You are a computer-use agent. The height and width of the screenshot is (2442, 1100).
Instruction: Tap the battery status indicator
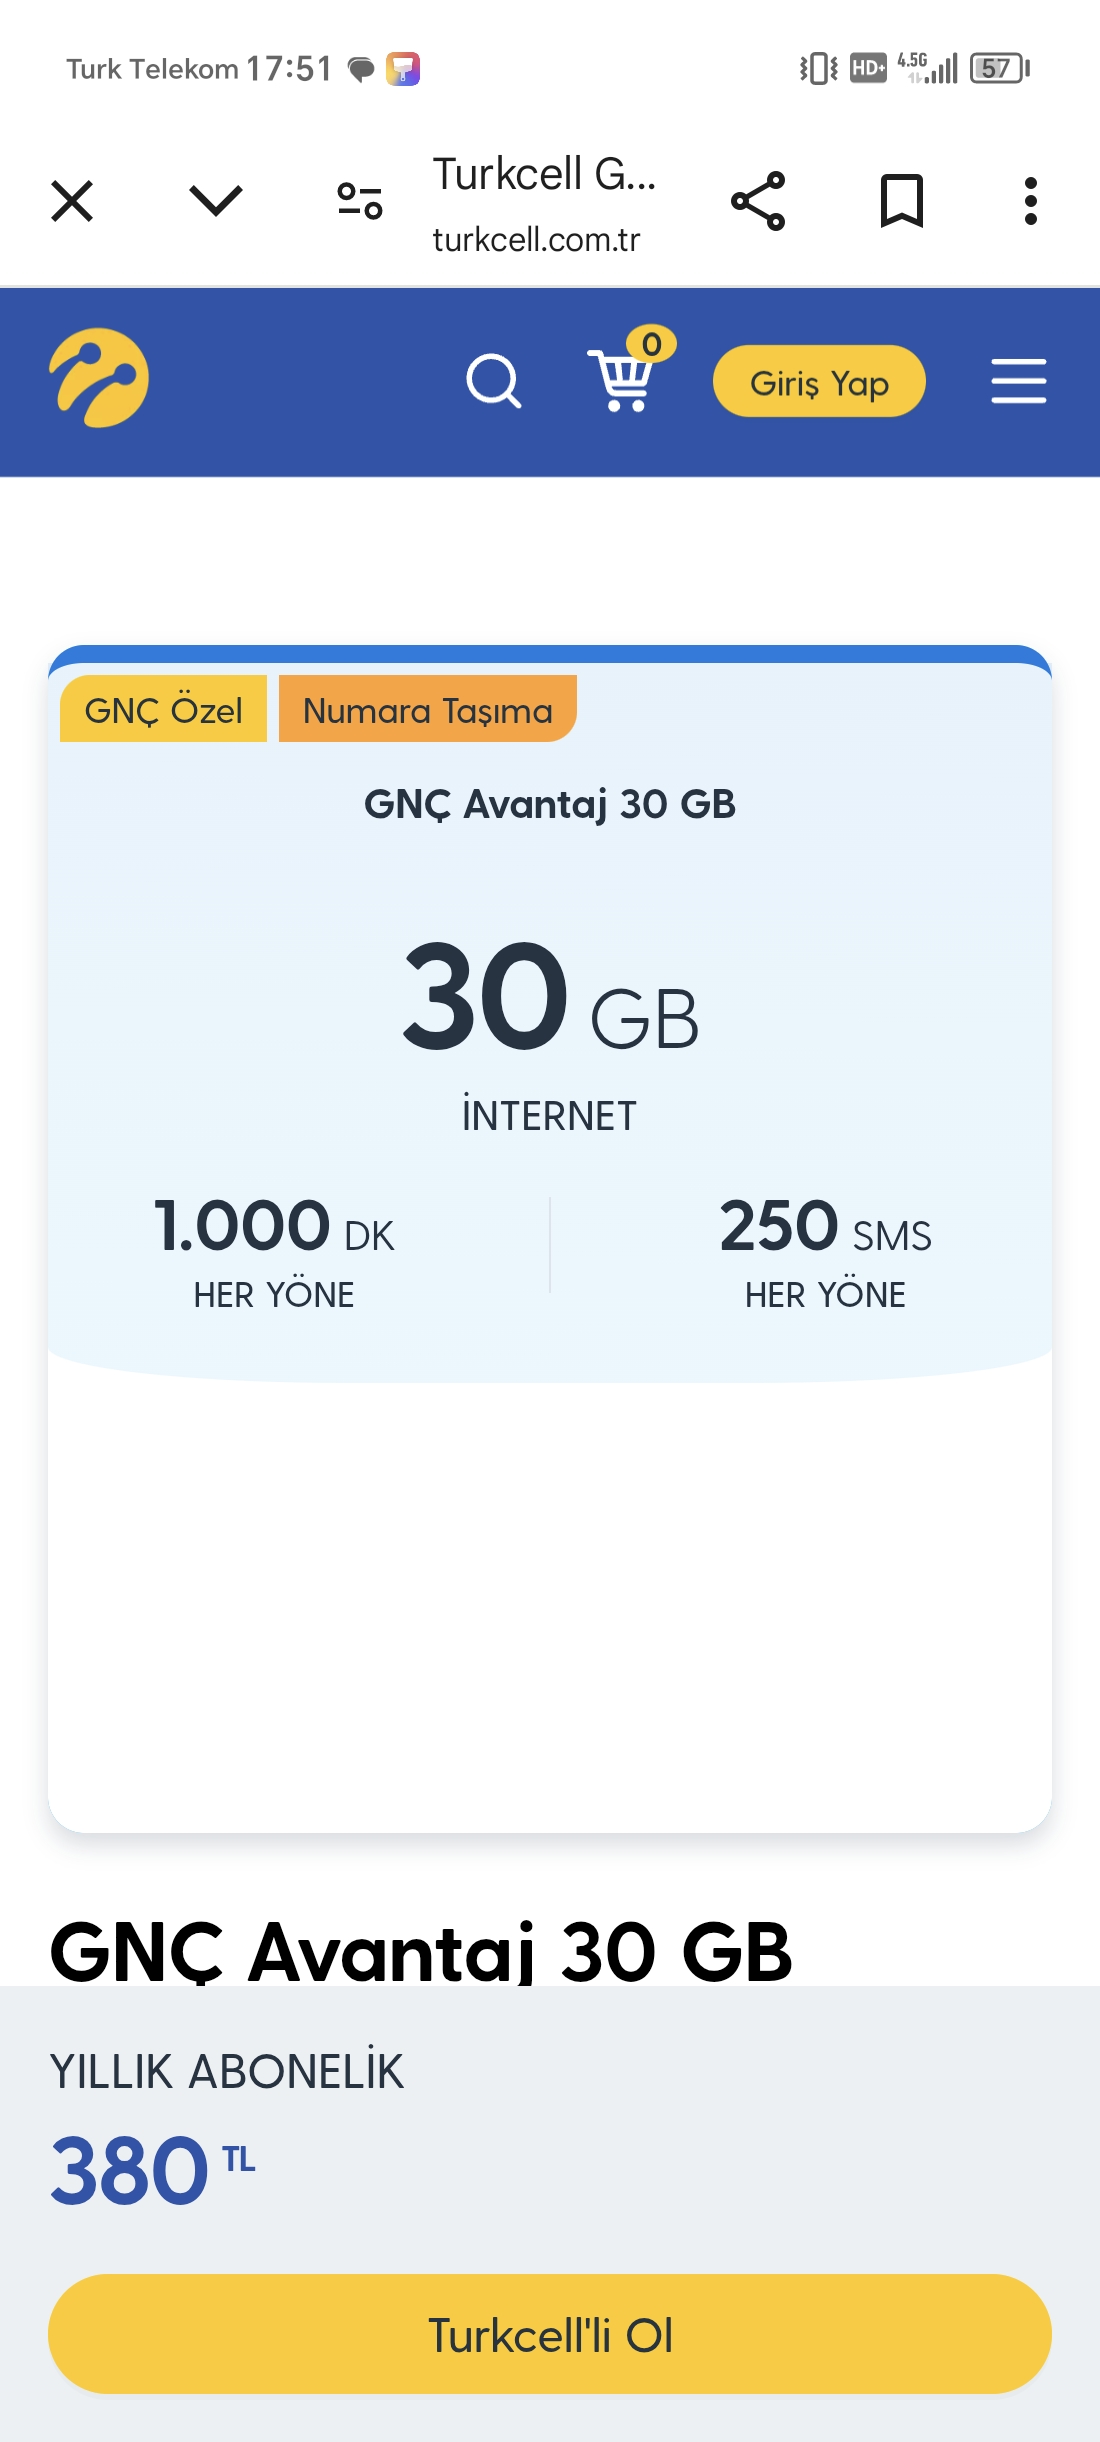999,68
